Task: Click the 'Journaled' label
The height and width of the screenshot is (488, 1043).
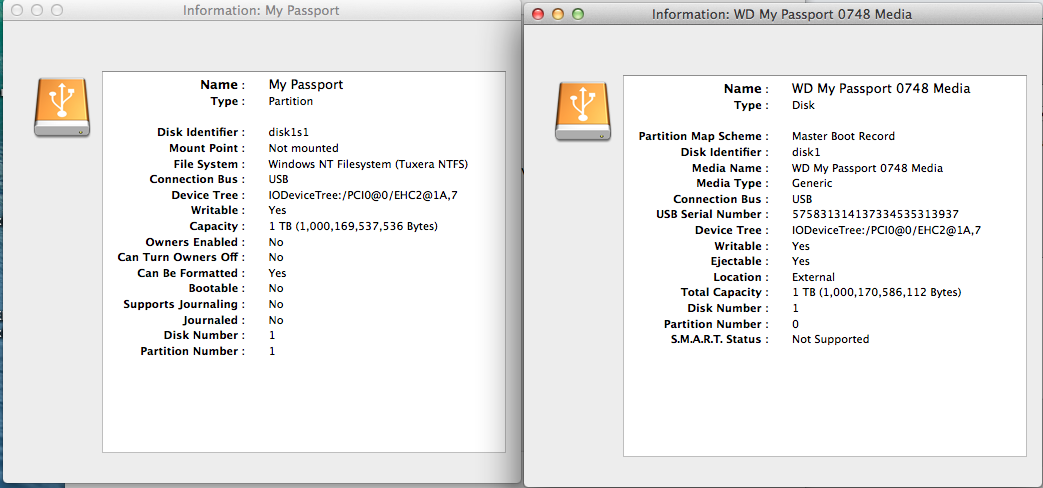Action: click(212, 320)
